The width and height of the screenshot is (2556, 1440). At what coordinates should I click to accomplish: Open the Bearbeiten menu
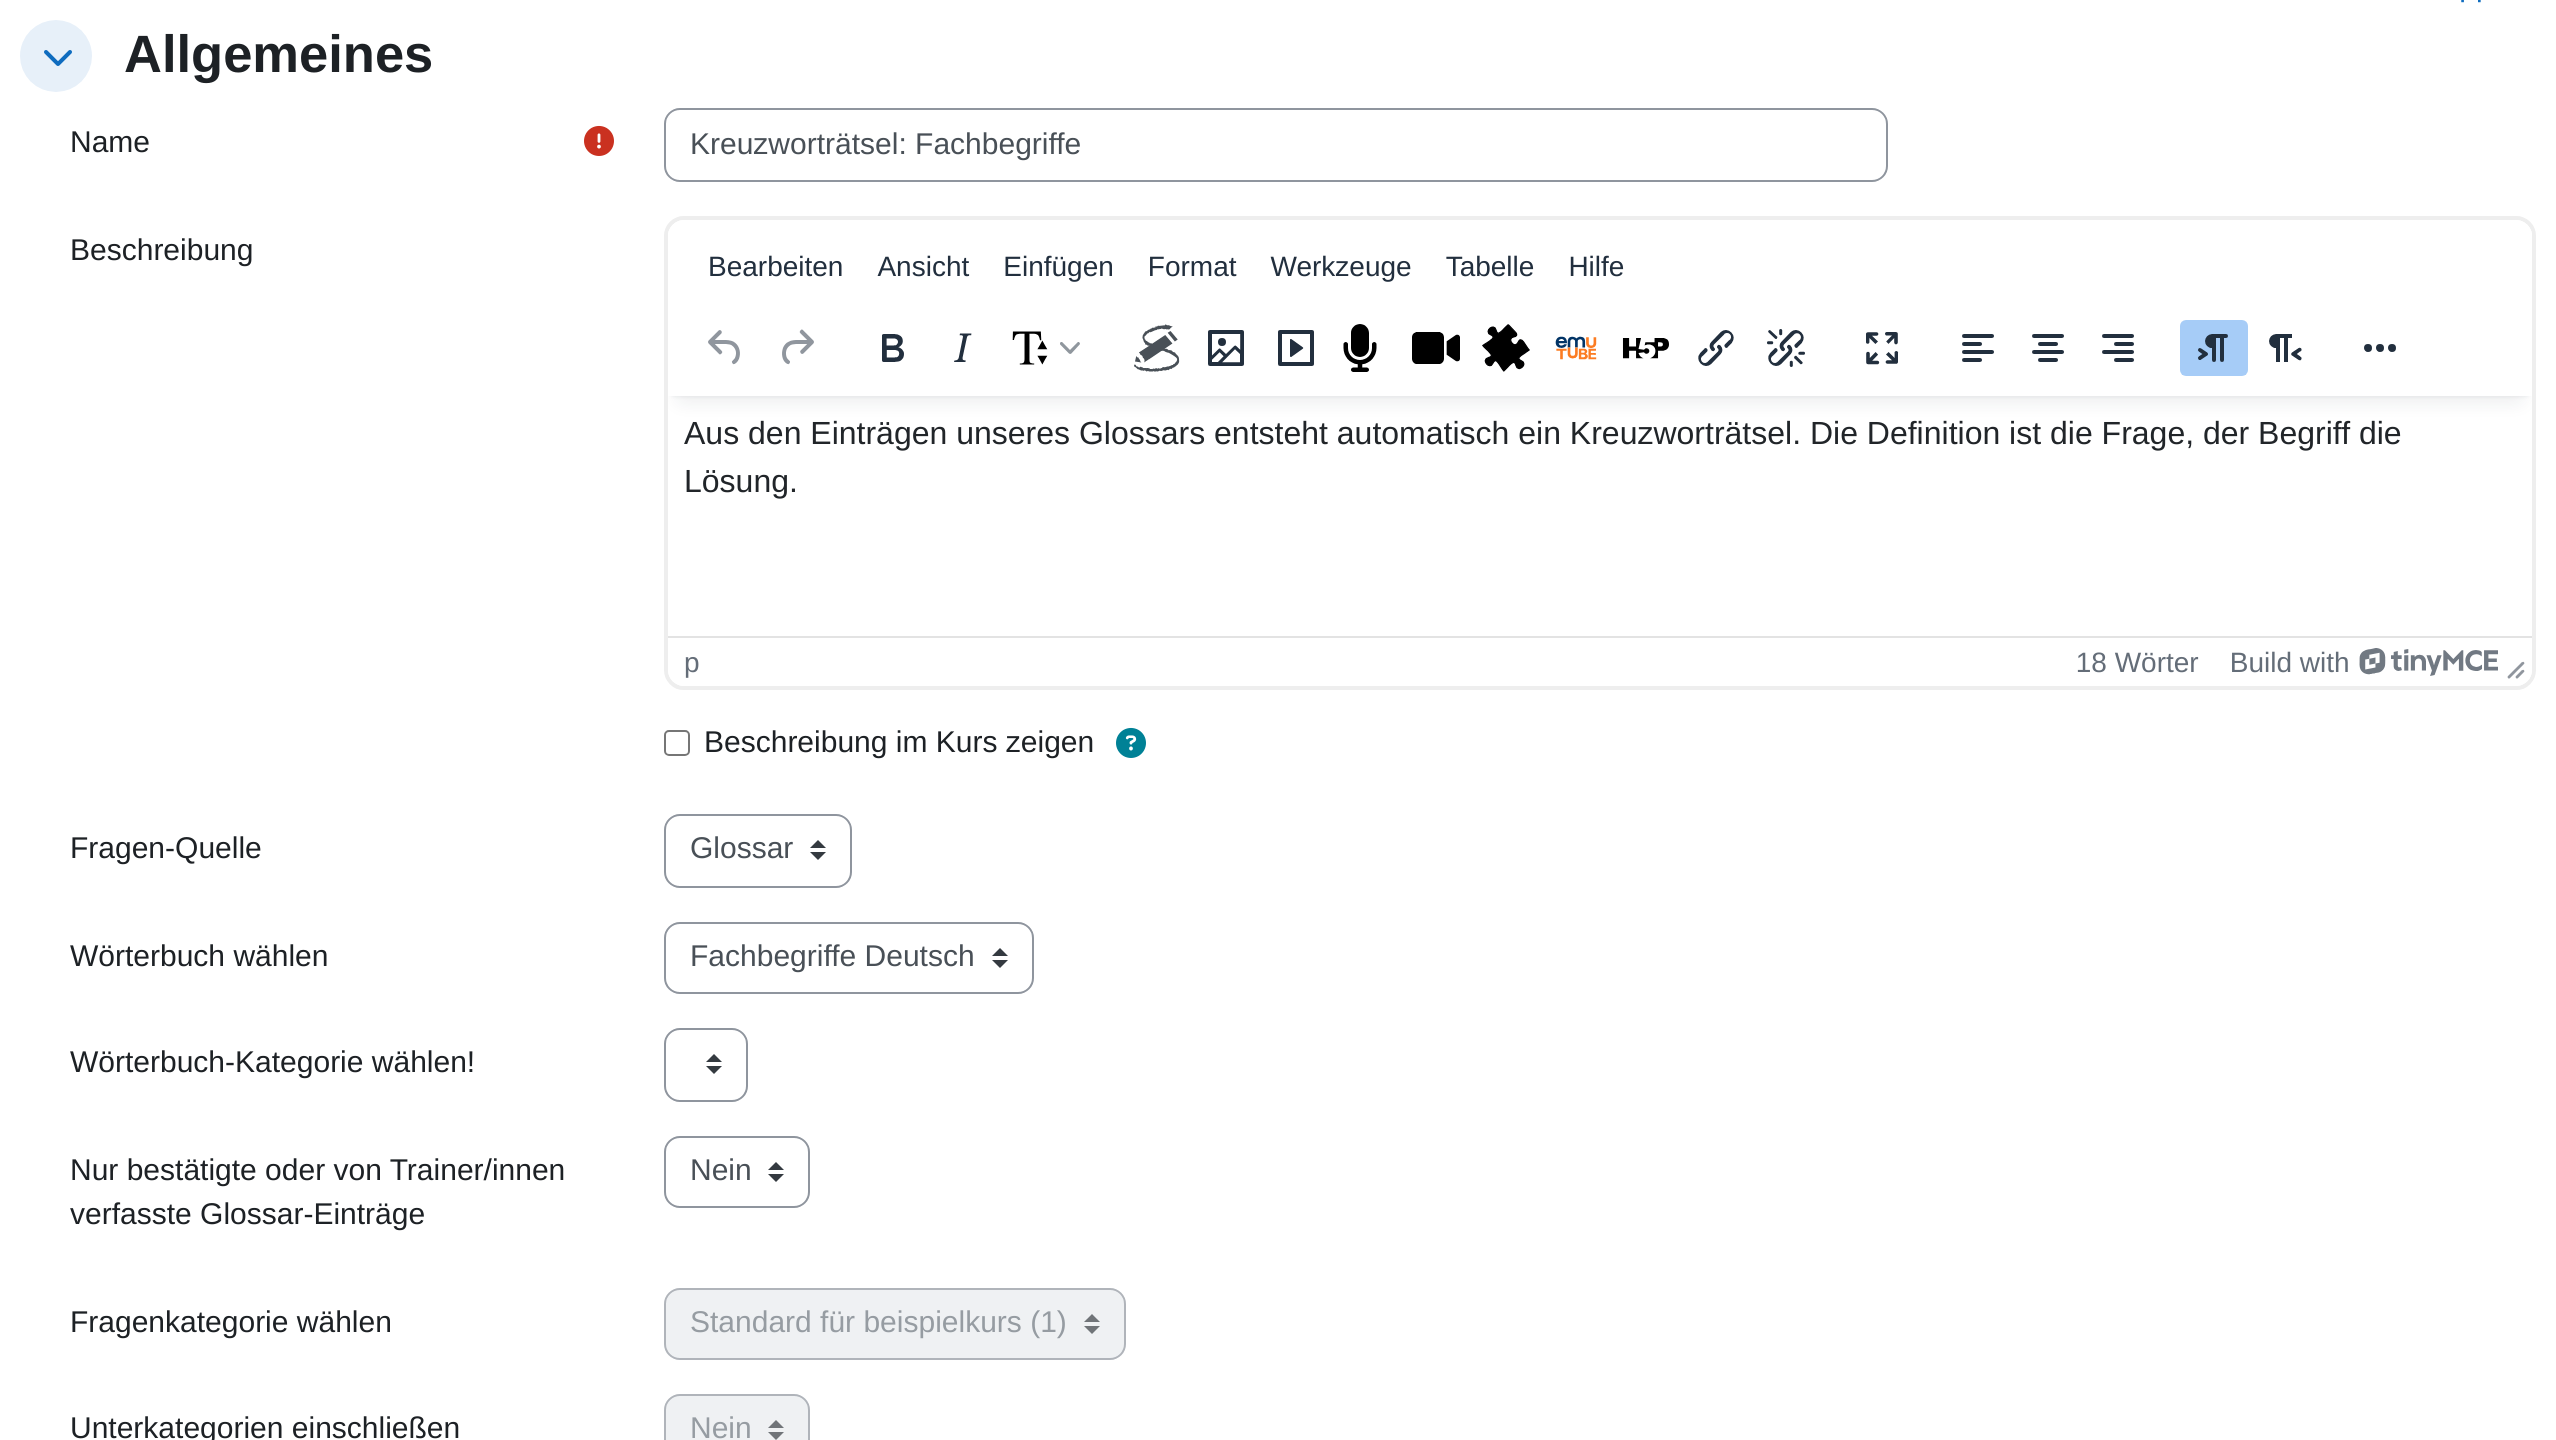[775, 267]
